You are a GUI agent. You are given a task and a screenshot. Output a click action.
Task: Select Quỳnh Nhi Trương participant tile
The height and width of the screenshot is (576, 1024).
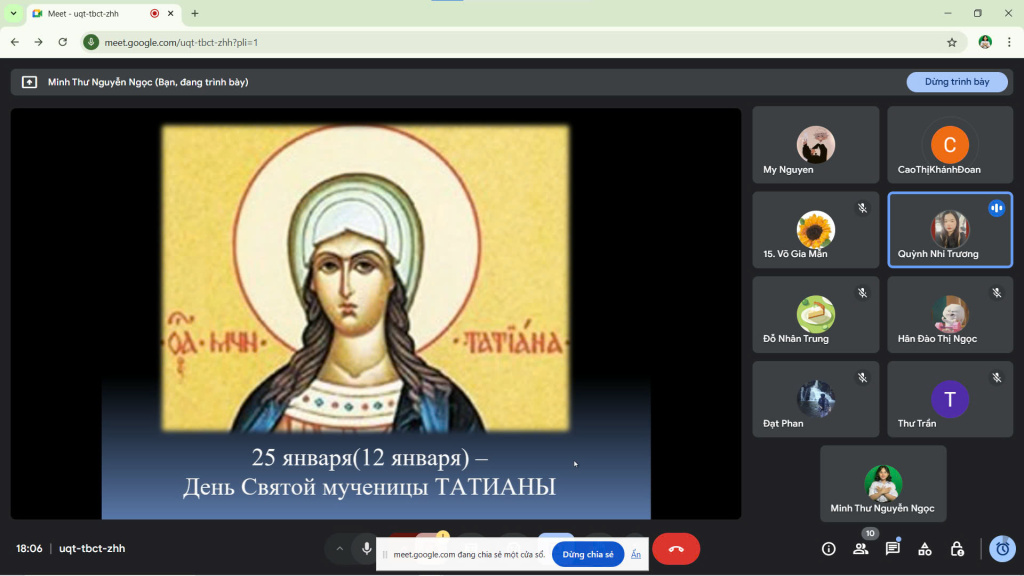[950, 230]
